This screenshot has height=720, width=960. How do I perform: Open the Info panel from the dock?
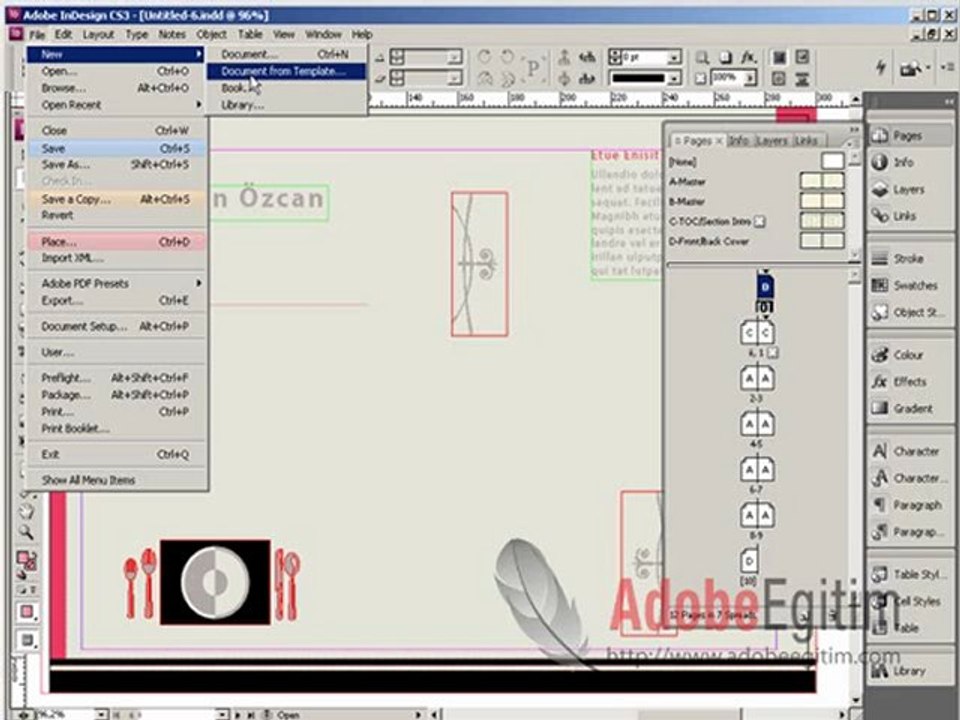click(x=909, y=162)
